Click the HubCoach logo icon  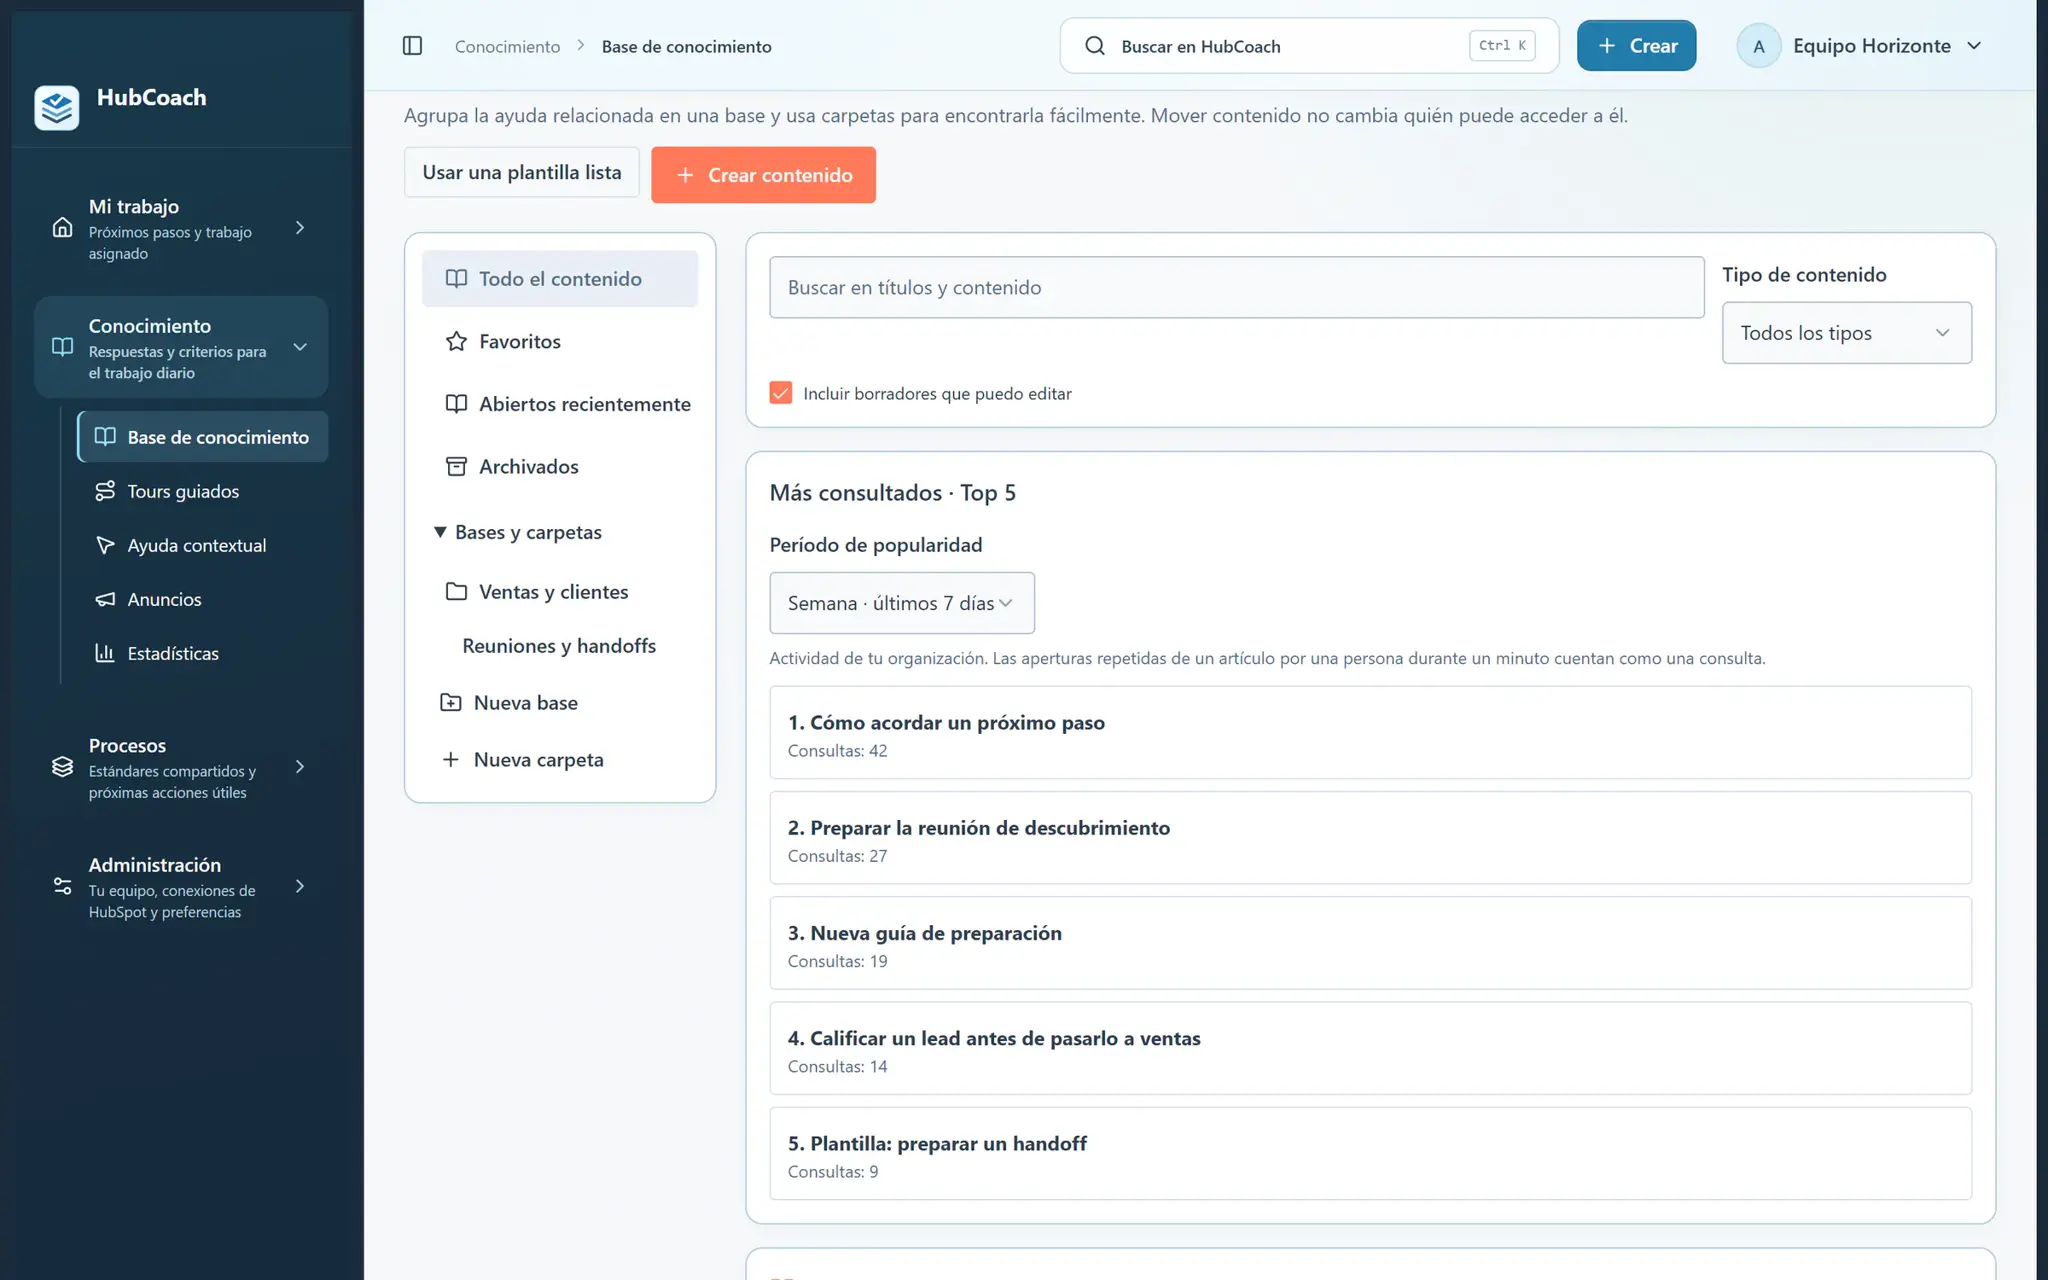click(x=57, y=107)
